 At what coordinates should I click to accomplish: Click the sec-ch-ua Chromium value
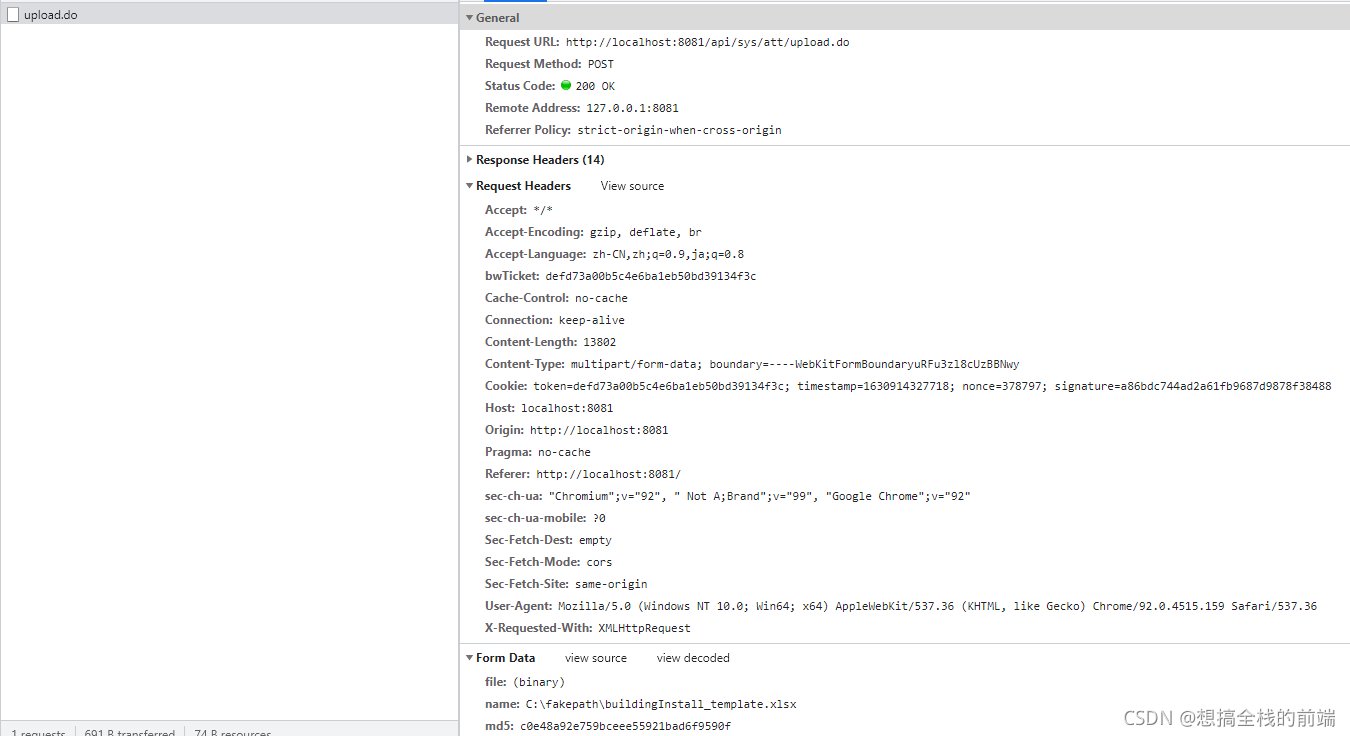point(759,496)
